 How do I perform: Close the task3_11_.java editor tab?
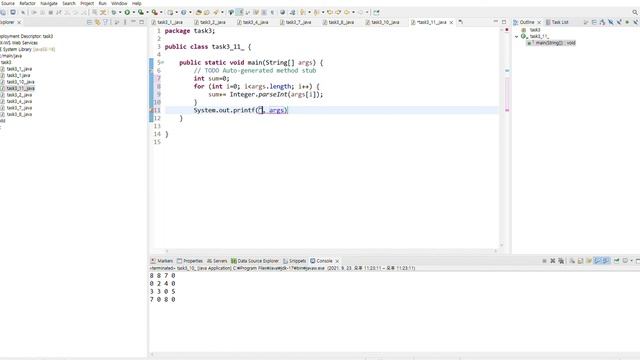tap(451, 22)
